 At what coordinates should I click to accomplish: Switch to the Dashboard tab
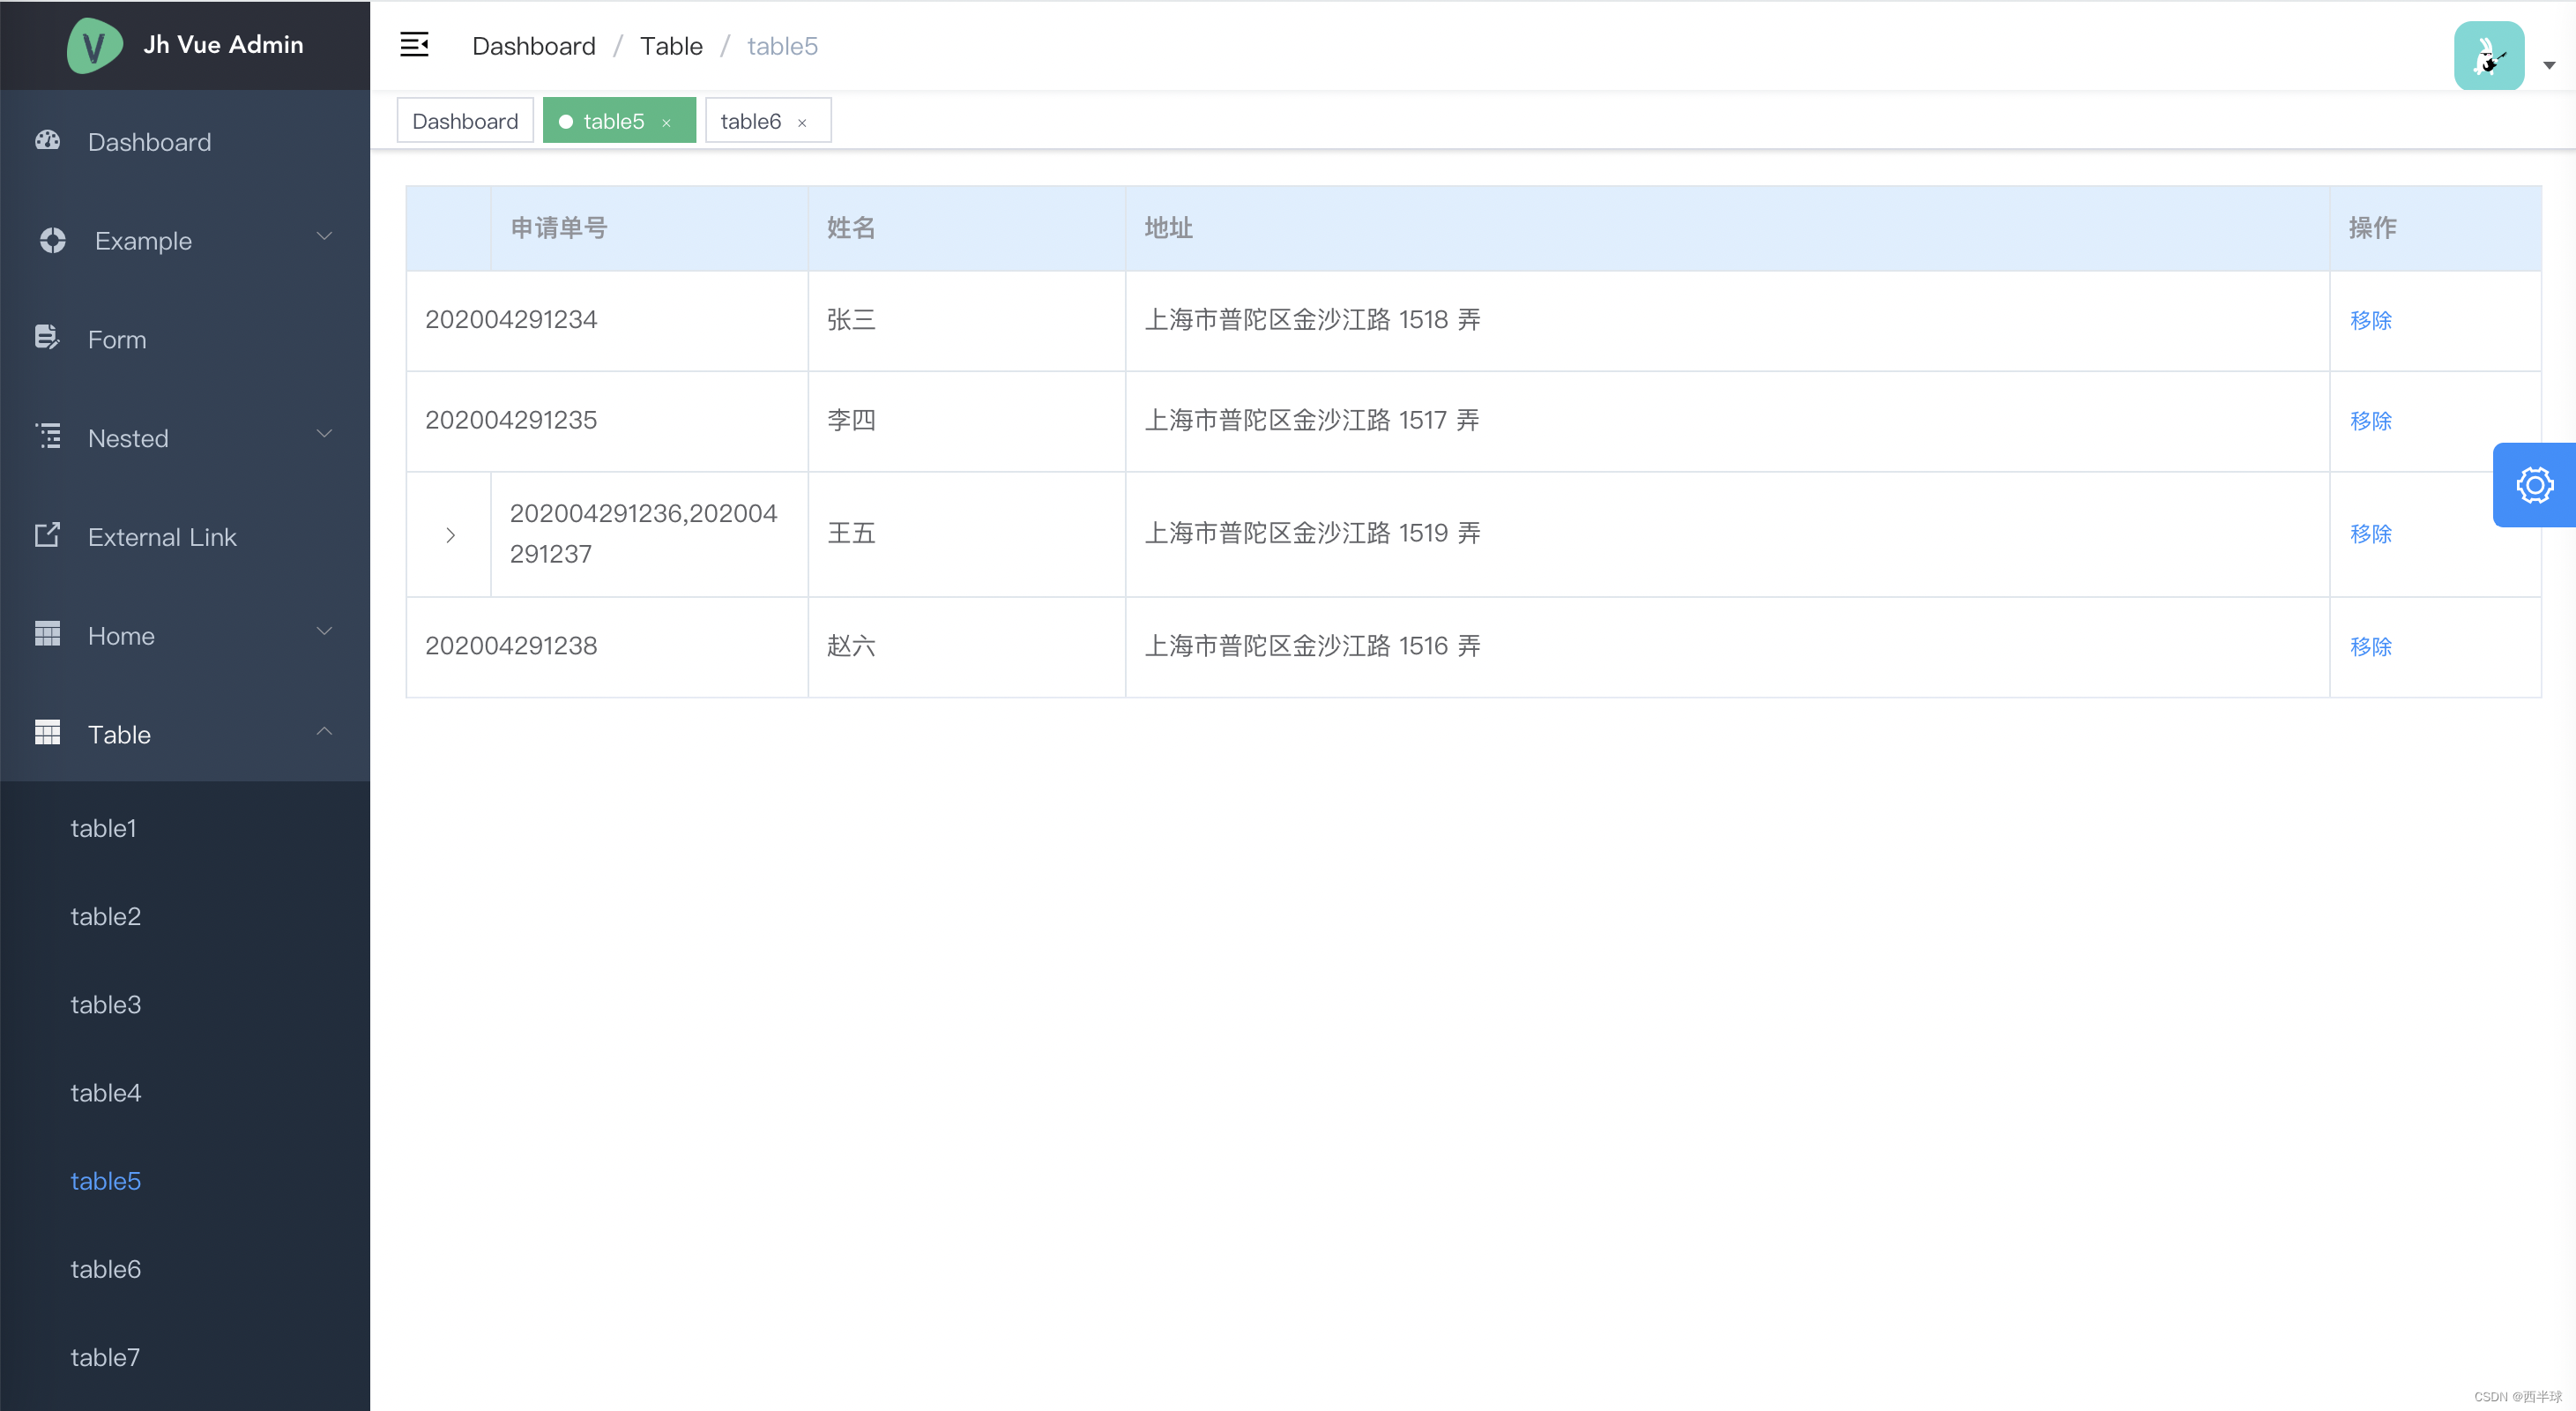tap(464, 120)
